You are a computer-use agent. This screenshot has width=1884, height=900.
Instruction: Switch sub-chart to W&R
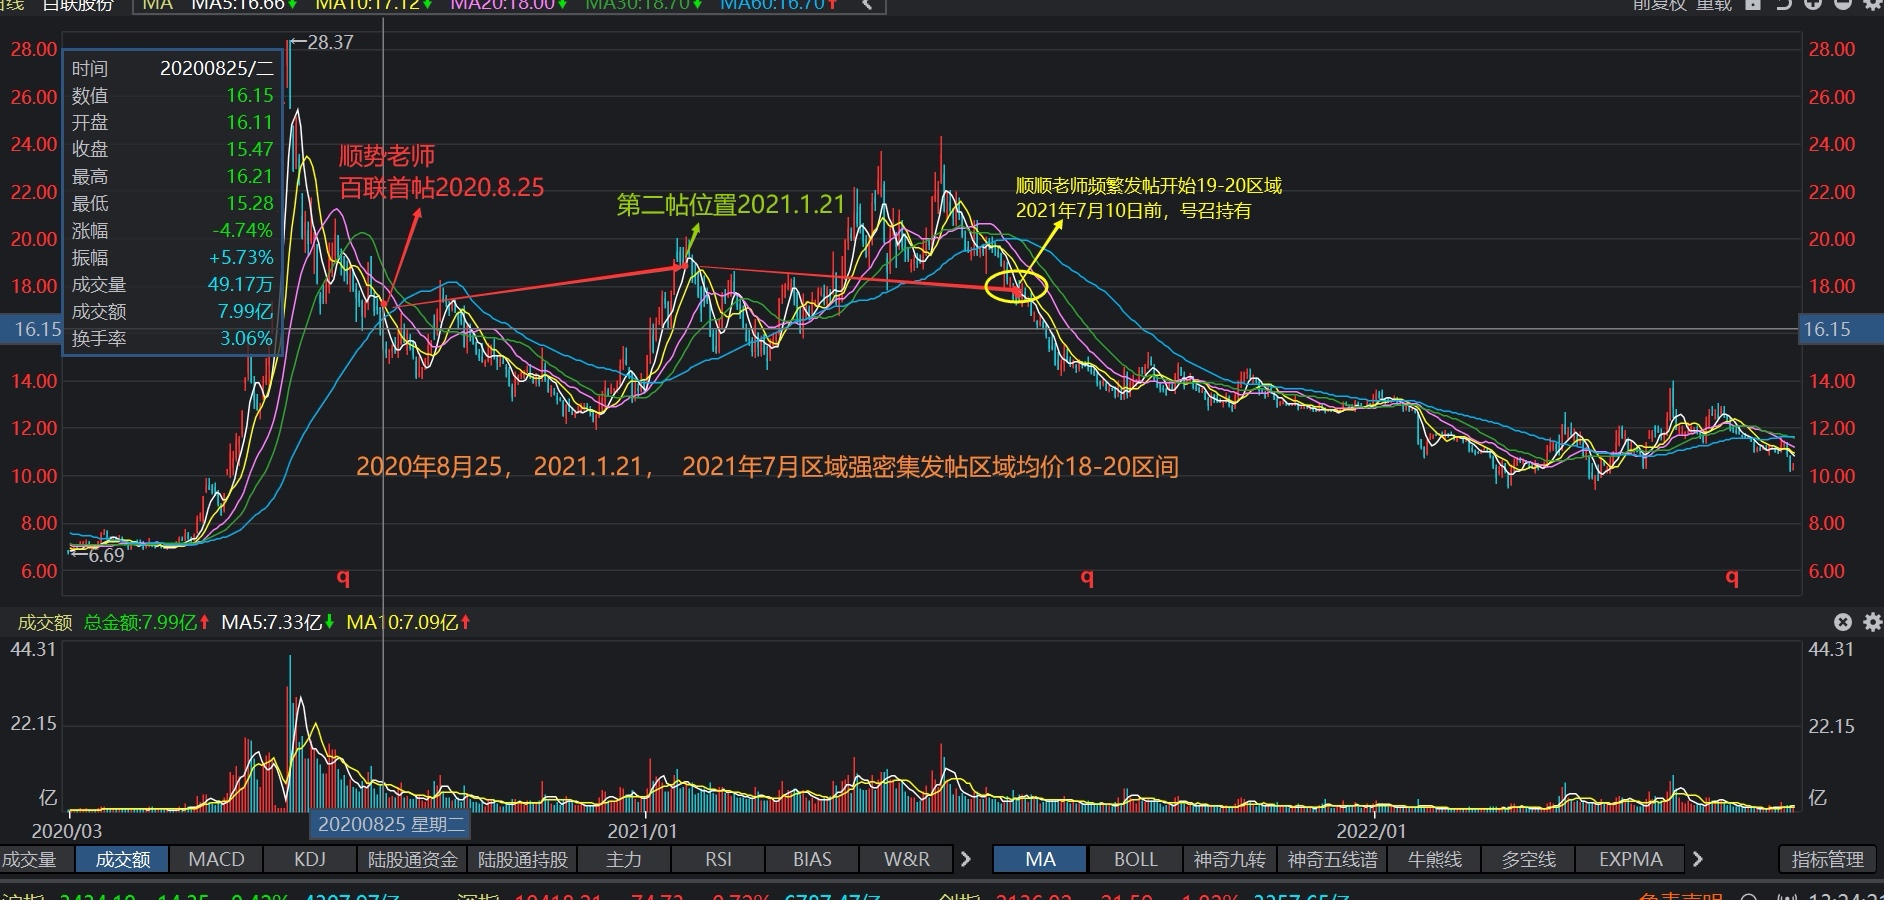point(906,859)
